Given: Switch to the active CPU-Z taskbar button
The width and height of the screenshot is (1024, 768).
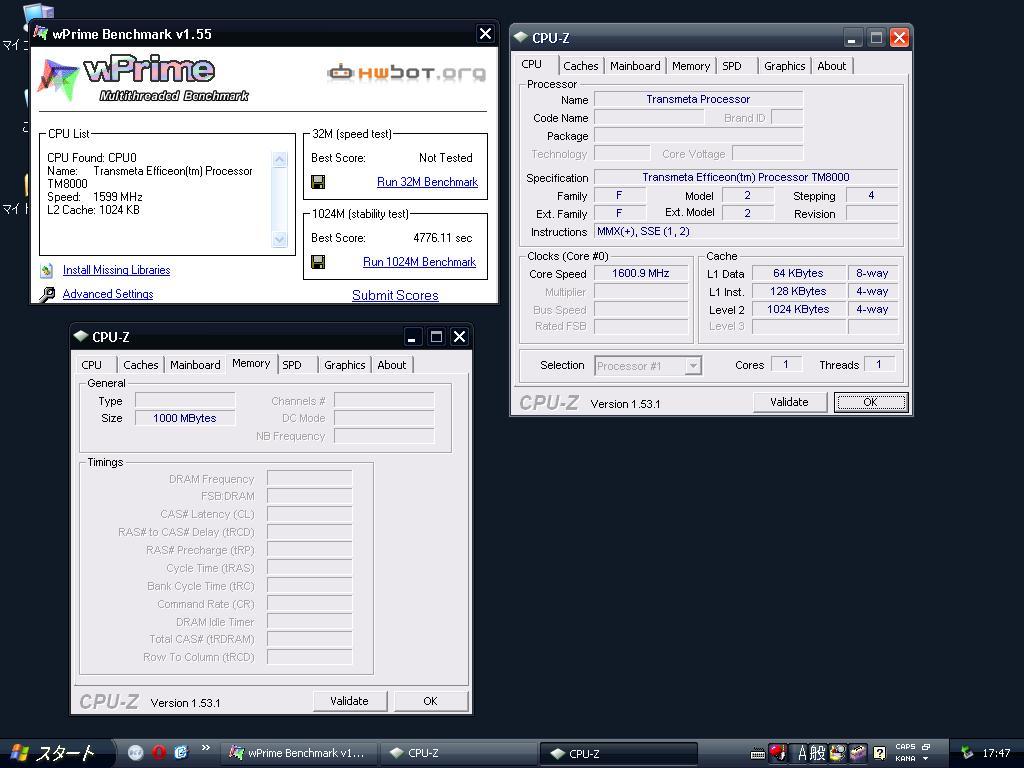Looking at the screenshot, I should pyautogui.click(x=619, y=754).
